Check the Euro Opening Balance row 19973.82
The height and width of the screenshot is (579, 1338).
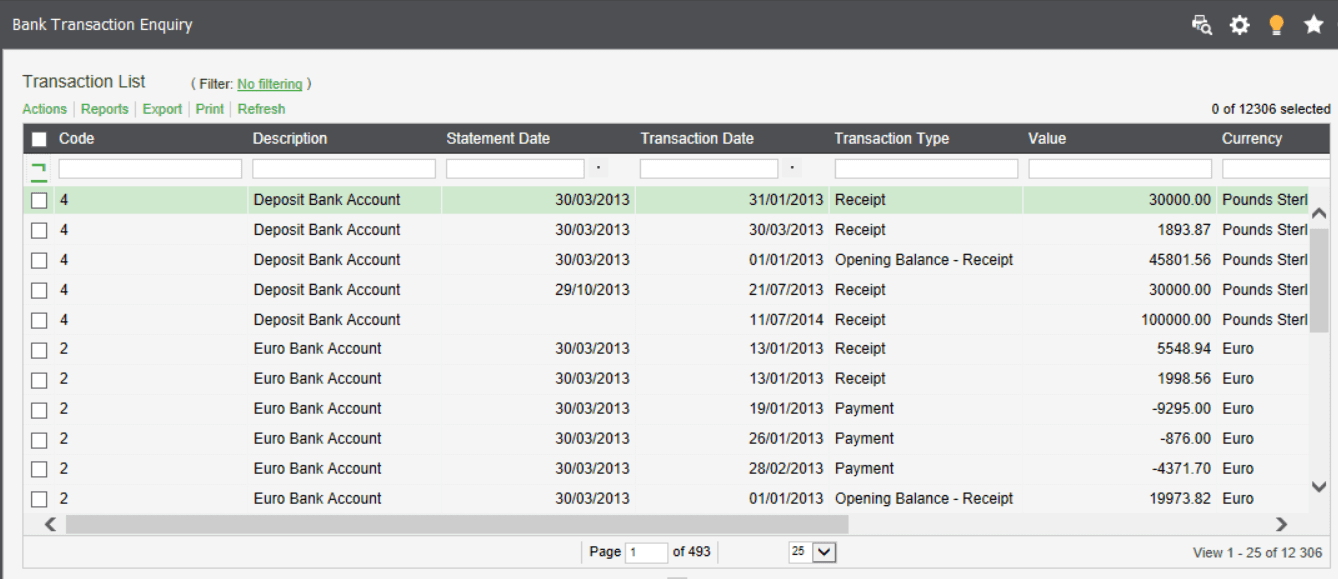click(x=39, y=499)
